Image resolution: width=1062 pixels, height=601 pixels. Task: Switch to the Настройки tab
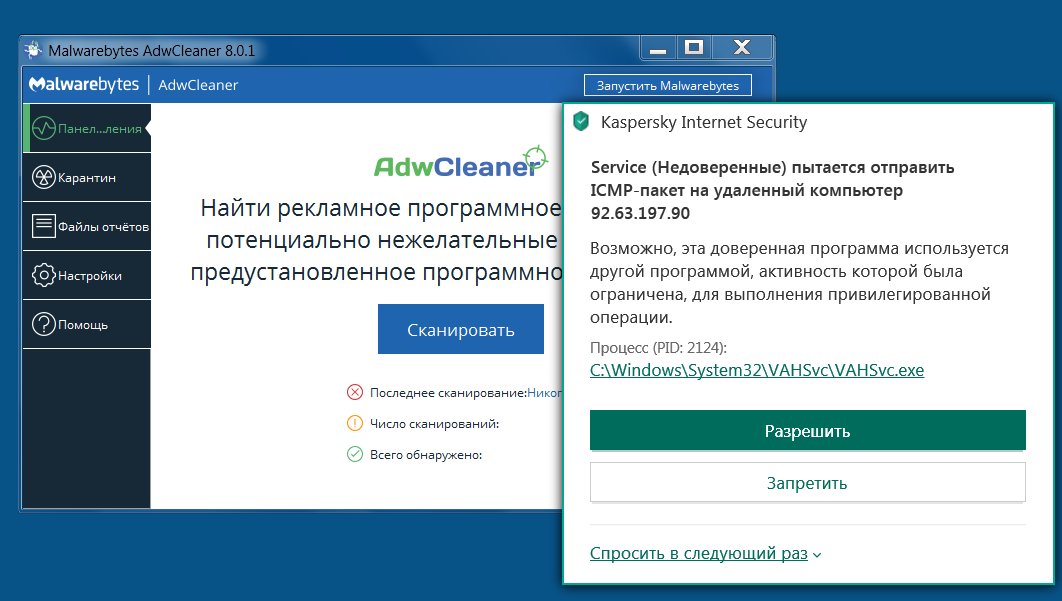pos(87,275)
